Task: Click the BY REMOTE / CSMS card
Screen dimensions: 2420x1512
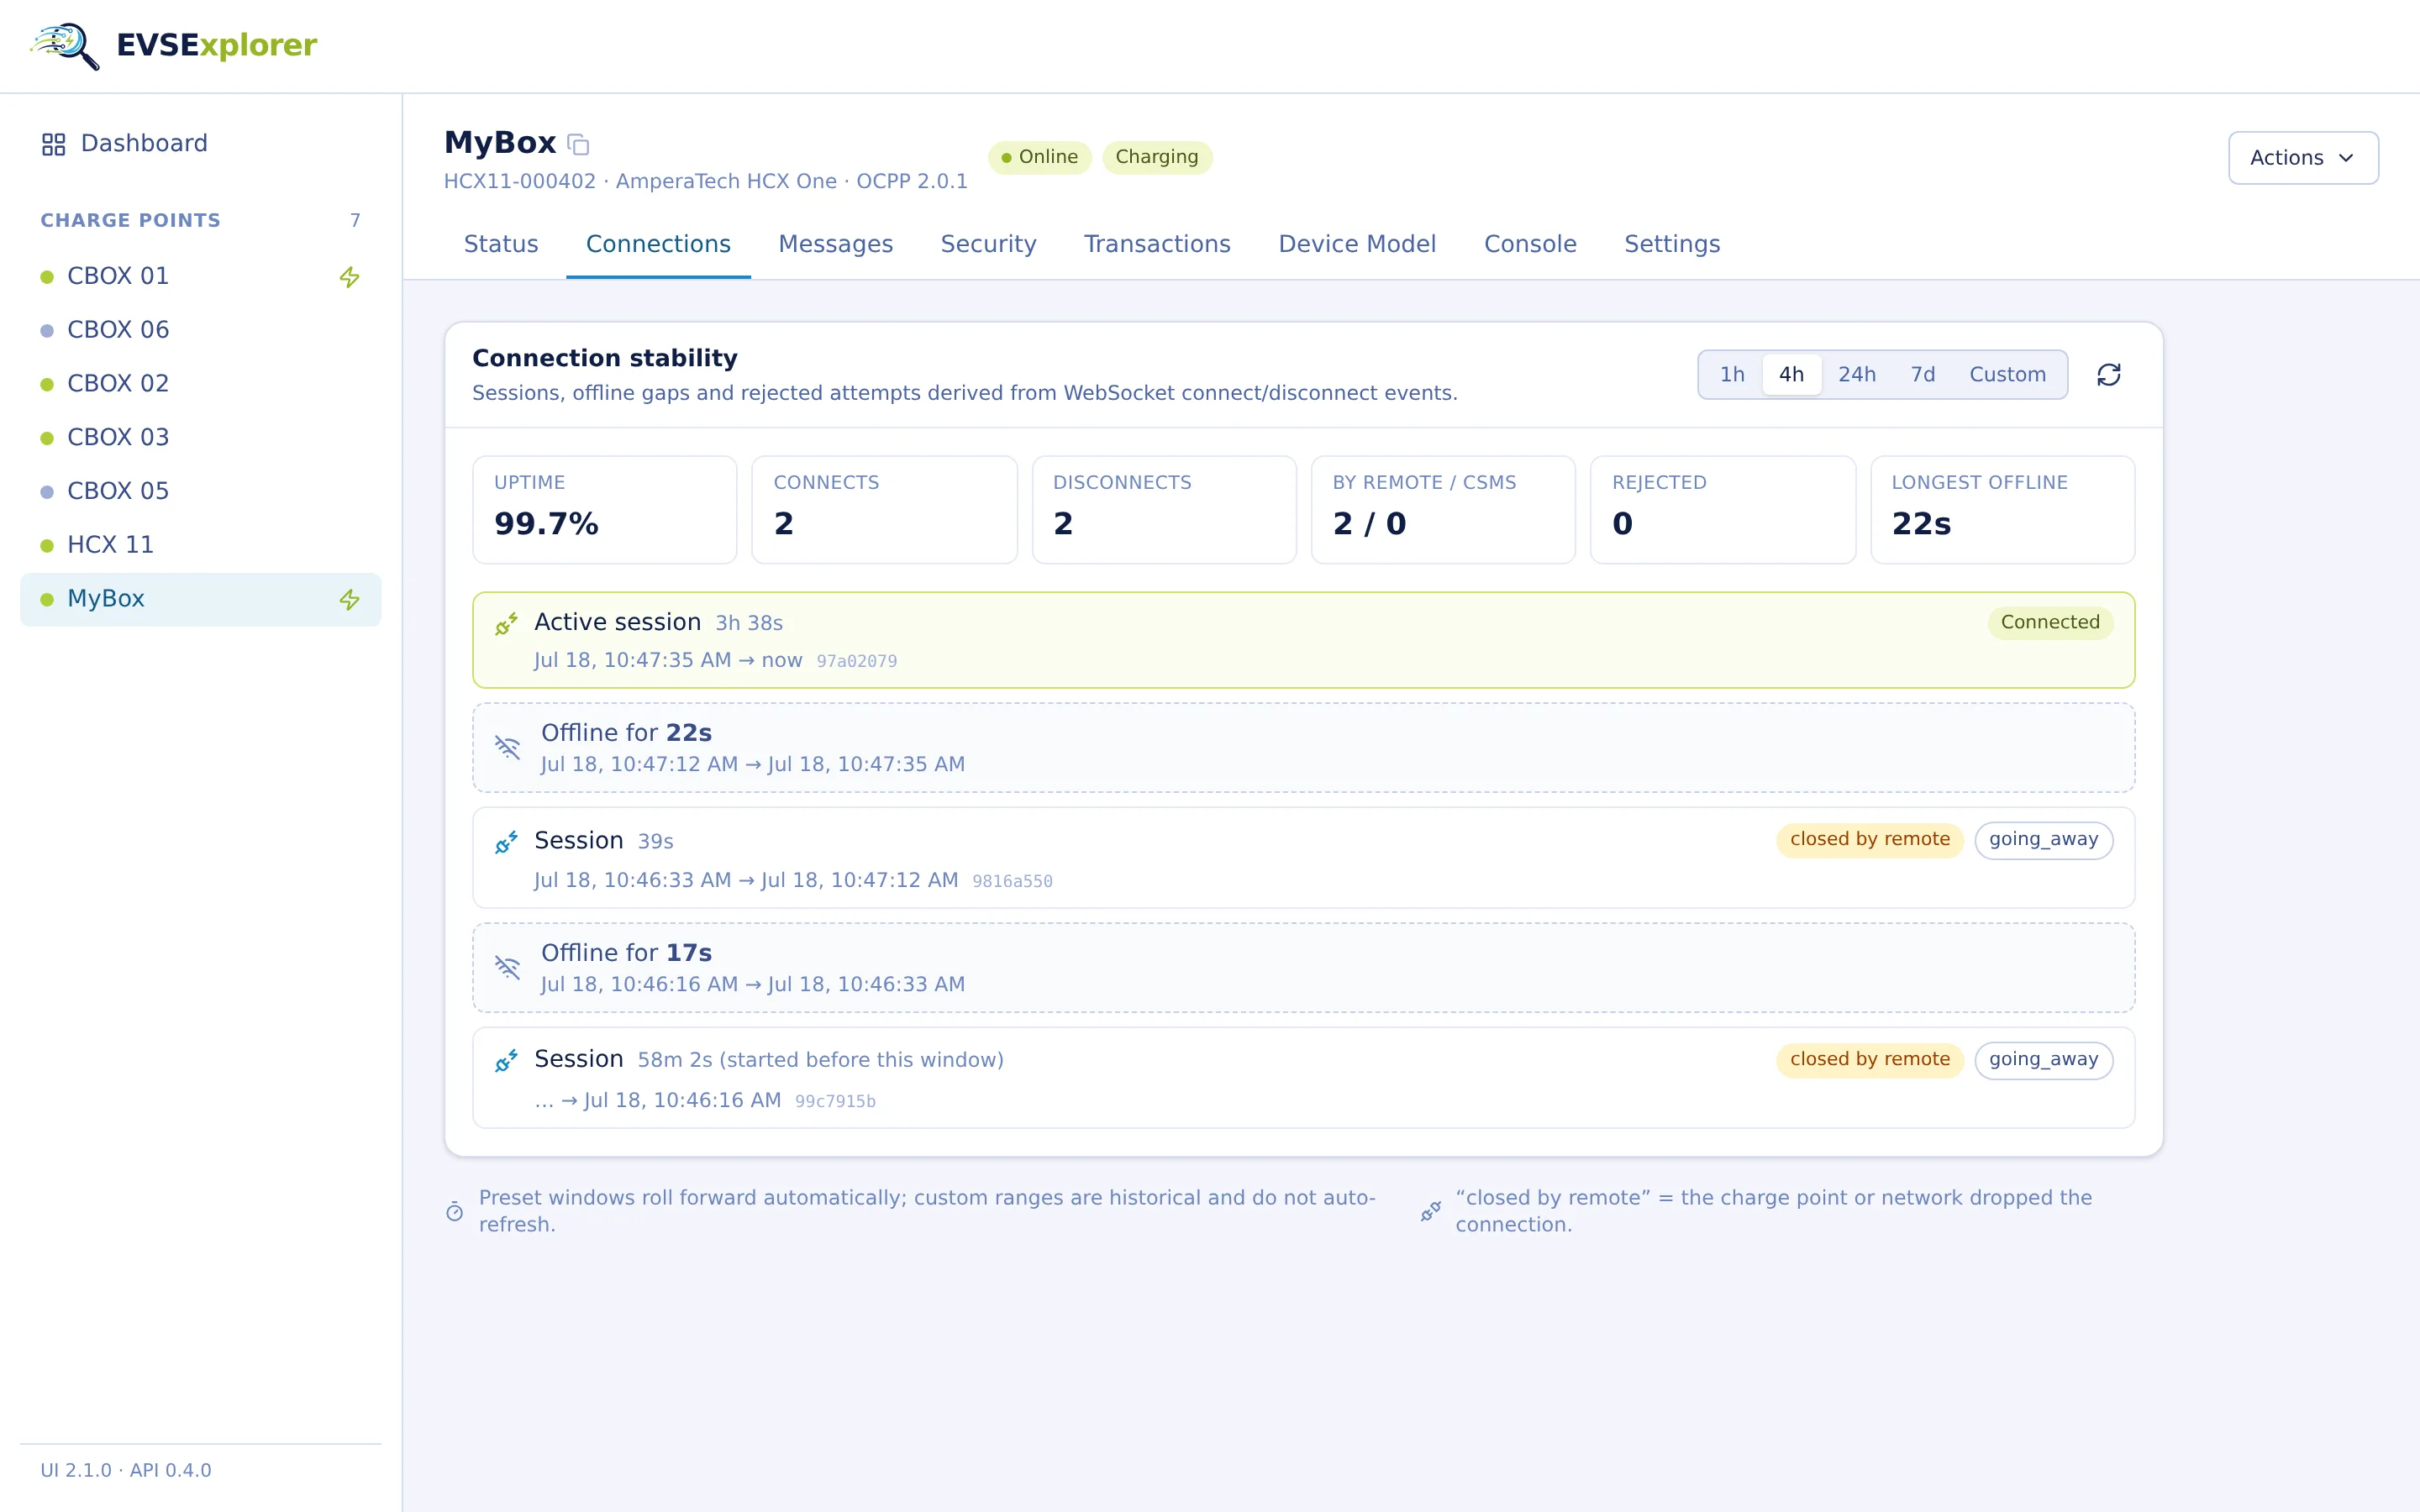Action: (x=1443, y=510)
